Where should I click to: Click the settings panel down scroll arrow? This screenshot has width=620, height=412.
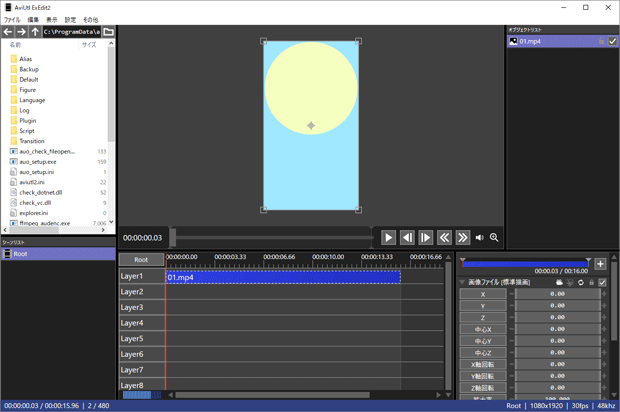point(614,395)
